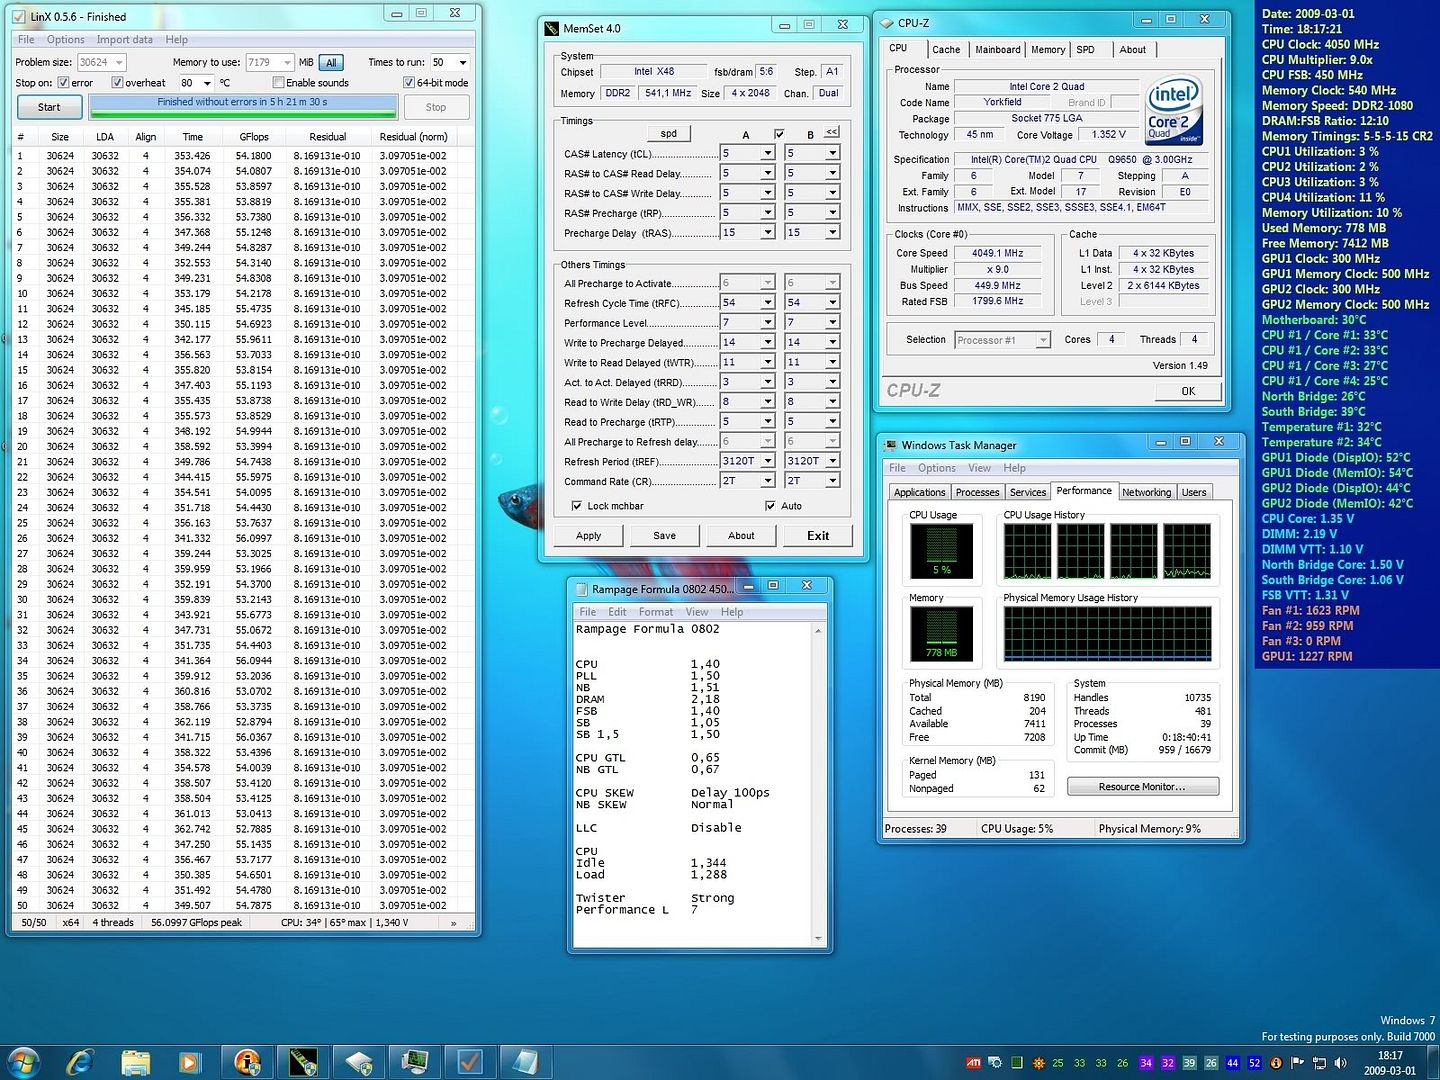
Task: Open the File menu in LinX
Action: 26,40
